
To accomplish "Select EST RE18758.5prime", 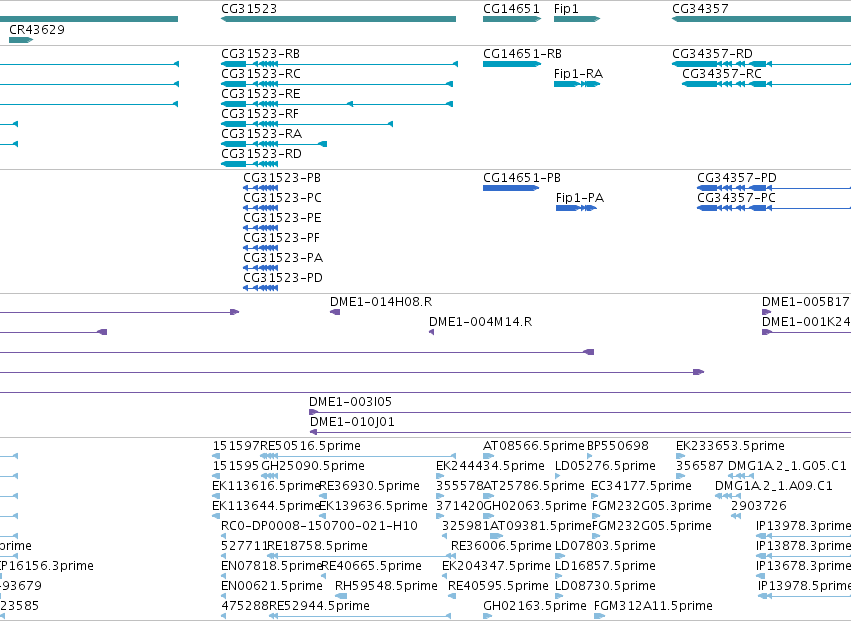I will 317,546.
